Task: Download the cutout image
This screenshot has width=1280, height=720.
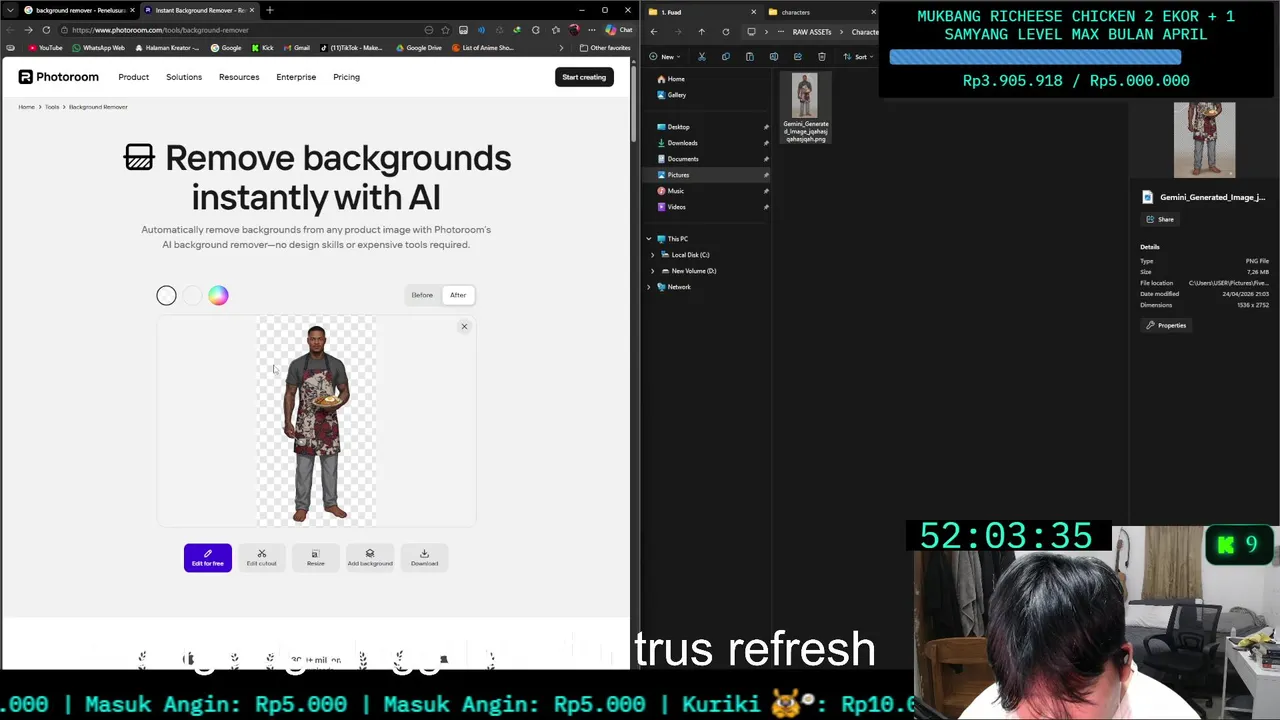Action: (x=424, y=557)
